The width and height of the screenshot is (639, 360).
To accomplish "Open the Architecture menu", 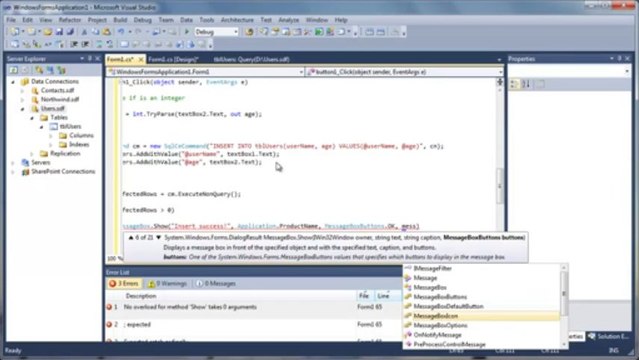I will pos(237,20).
